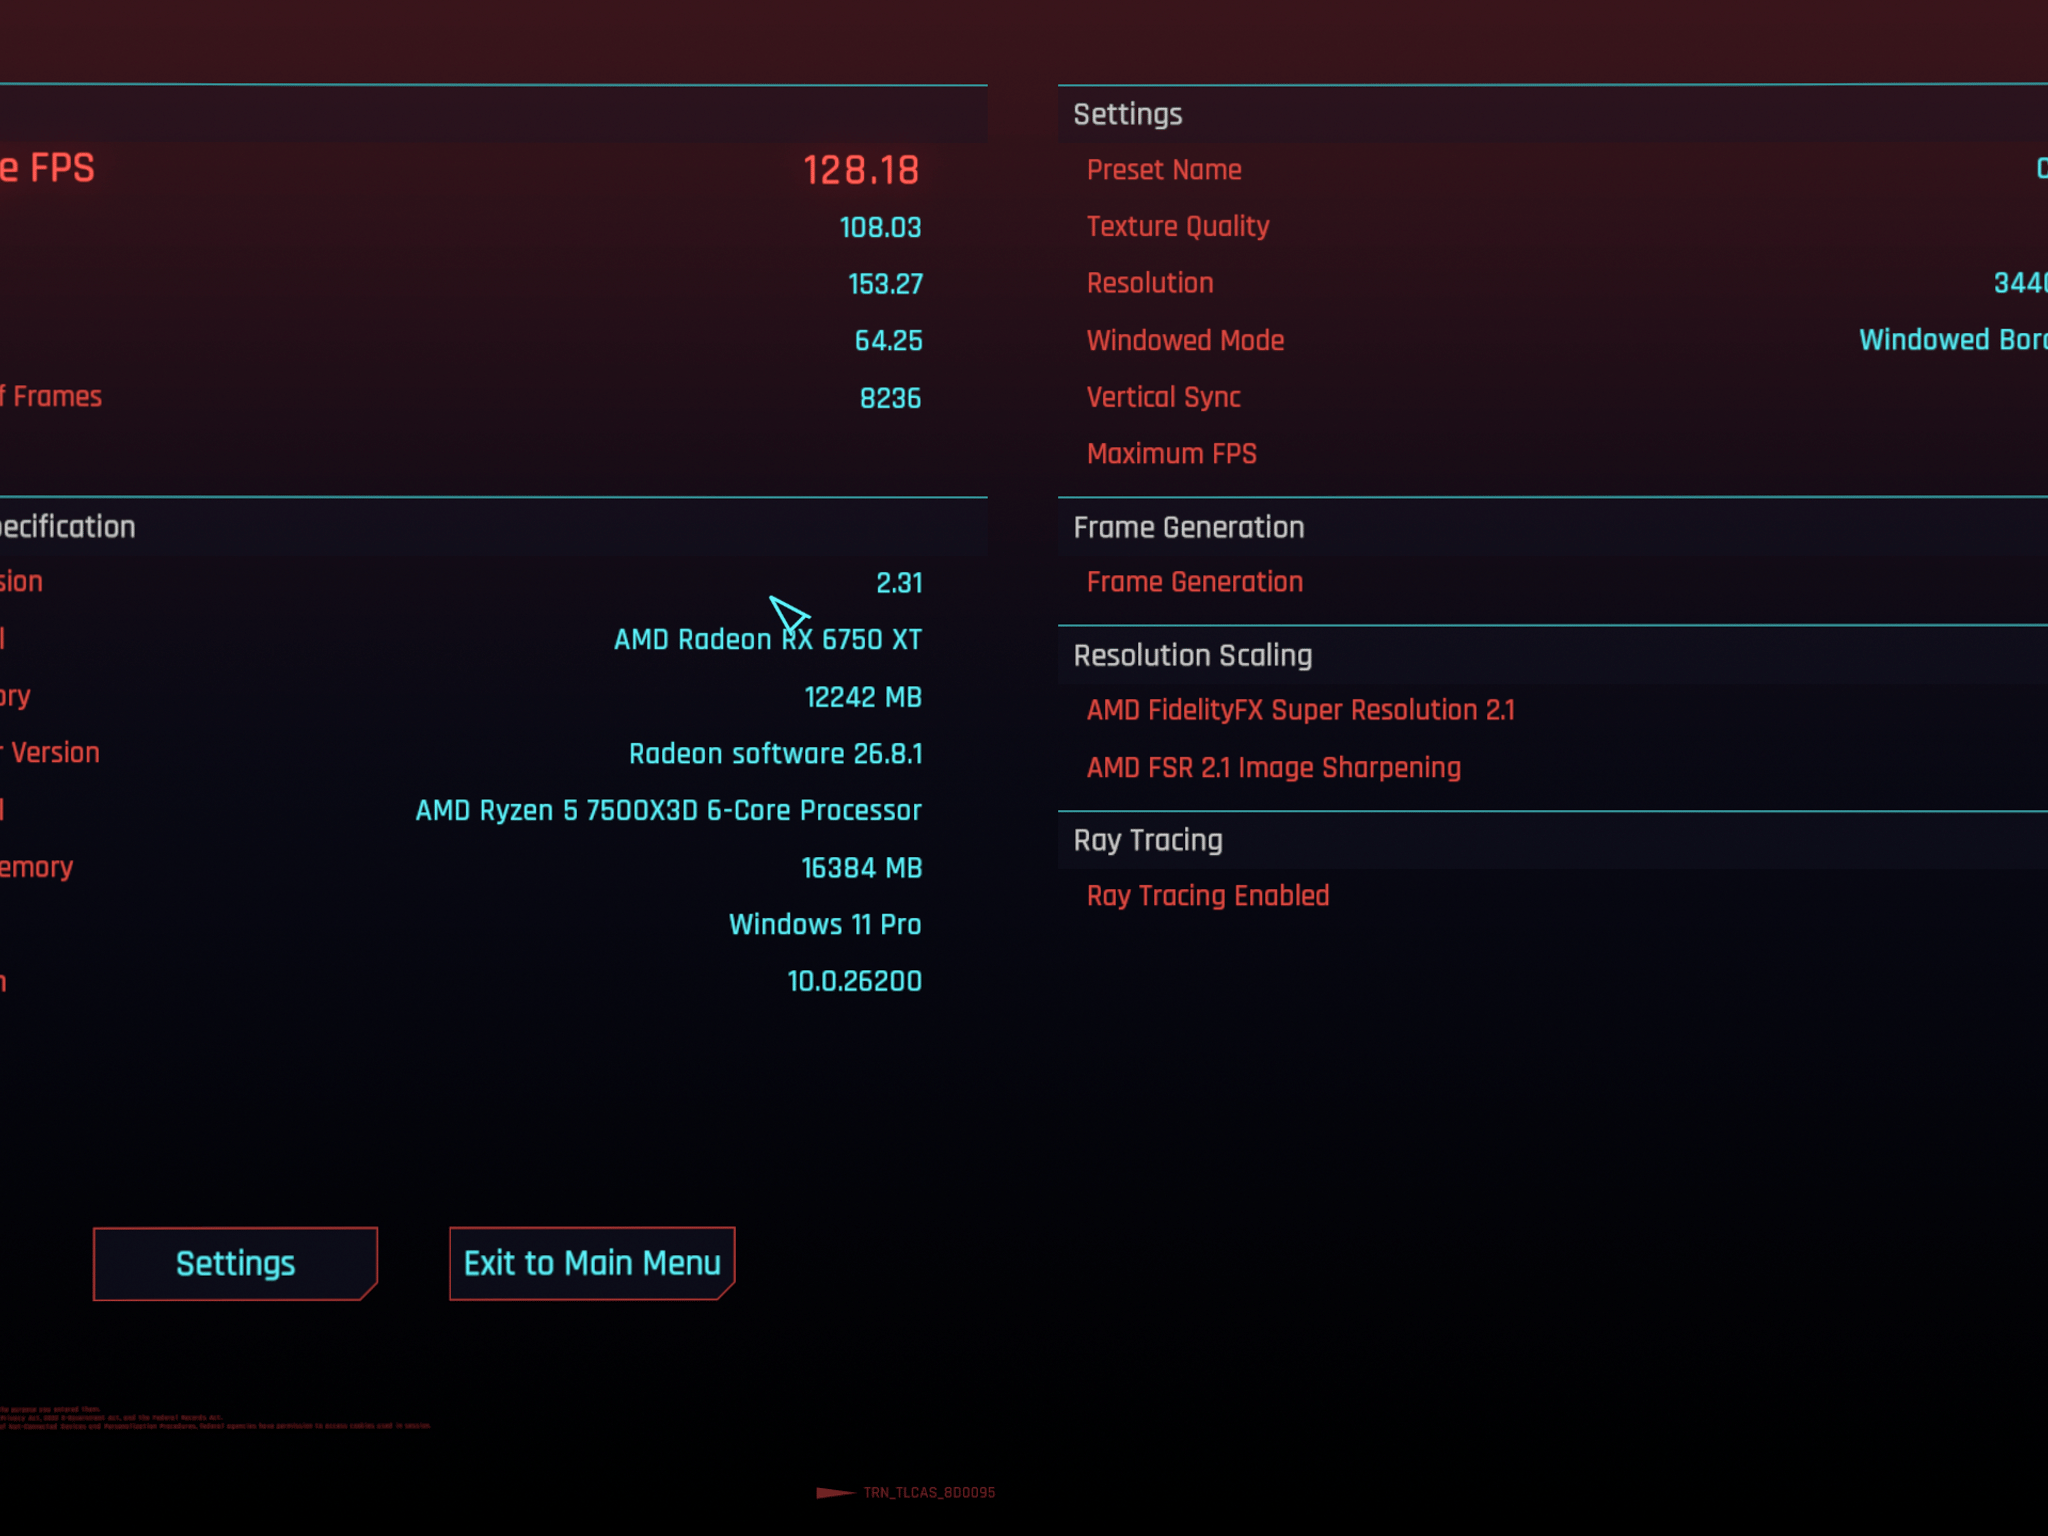Select the average FPS value 128.18
This screenshot has width=2048, height=1536.
click(x=861, y=170)
